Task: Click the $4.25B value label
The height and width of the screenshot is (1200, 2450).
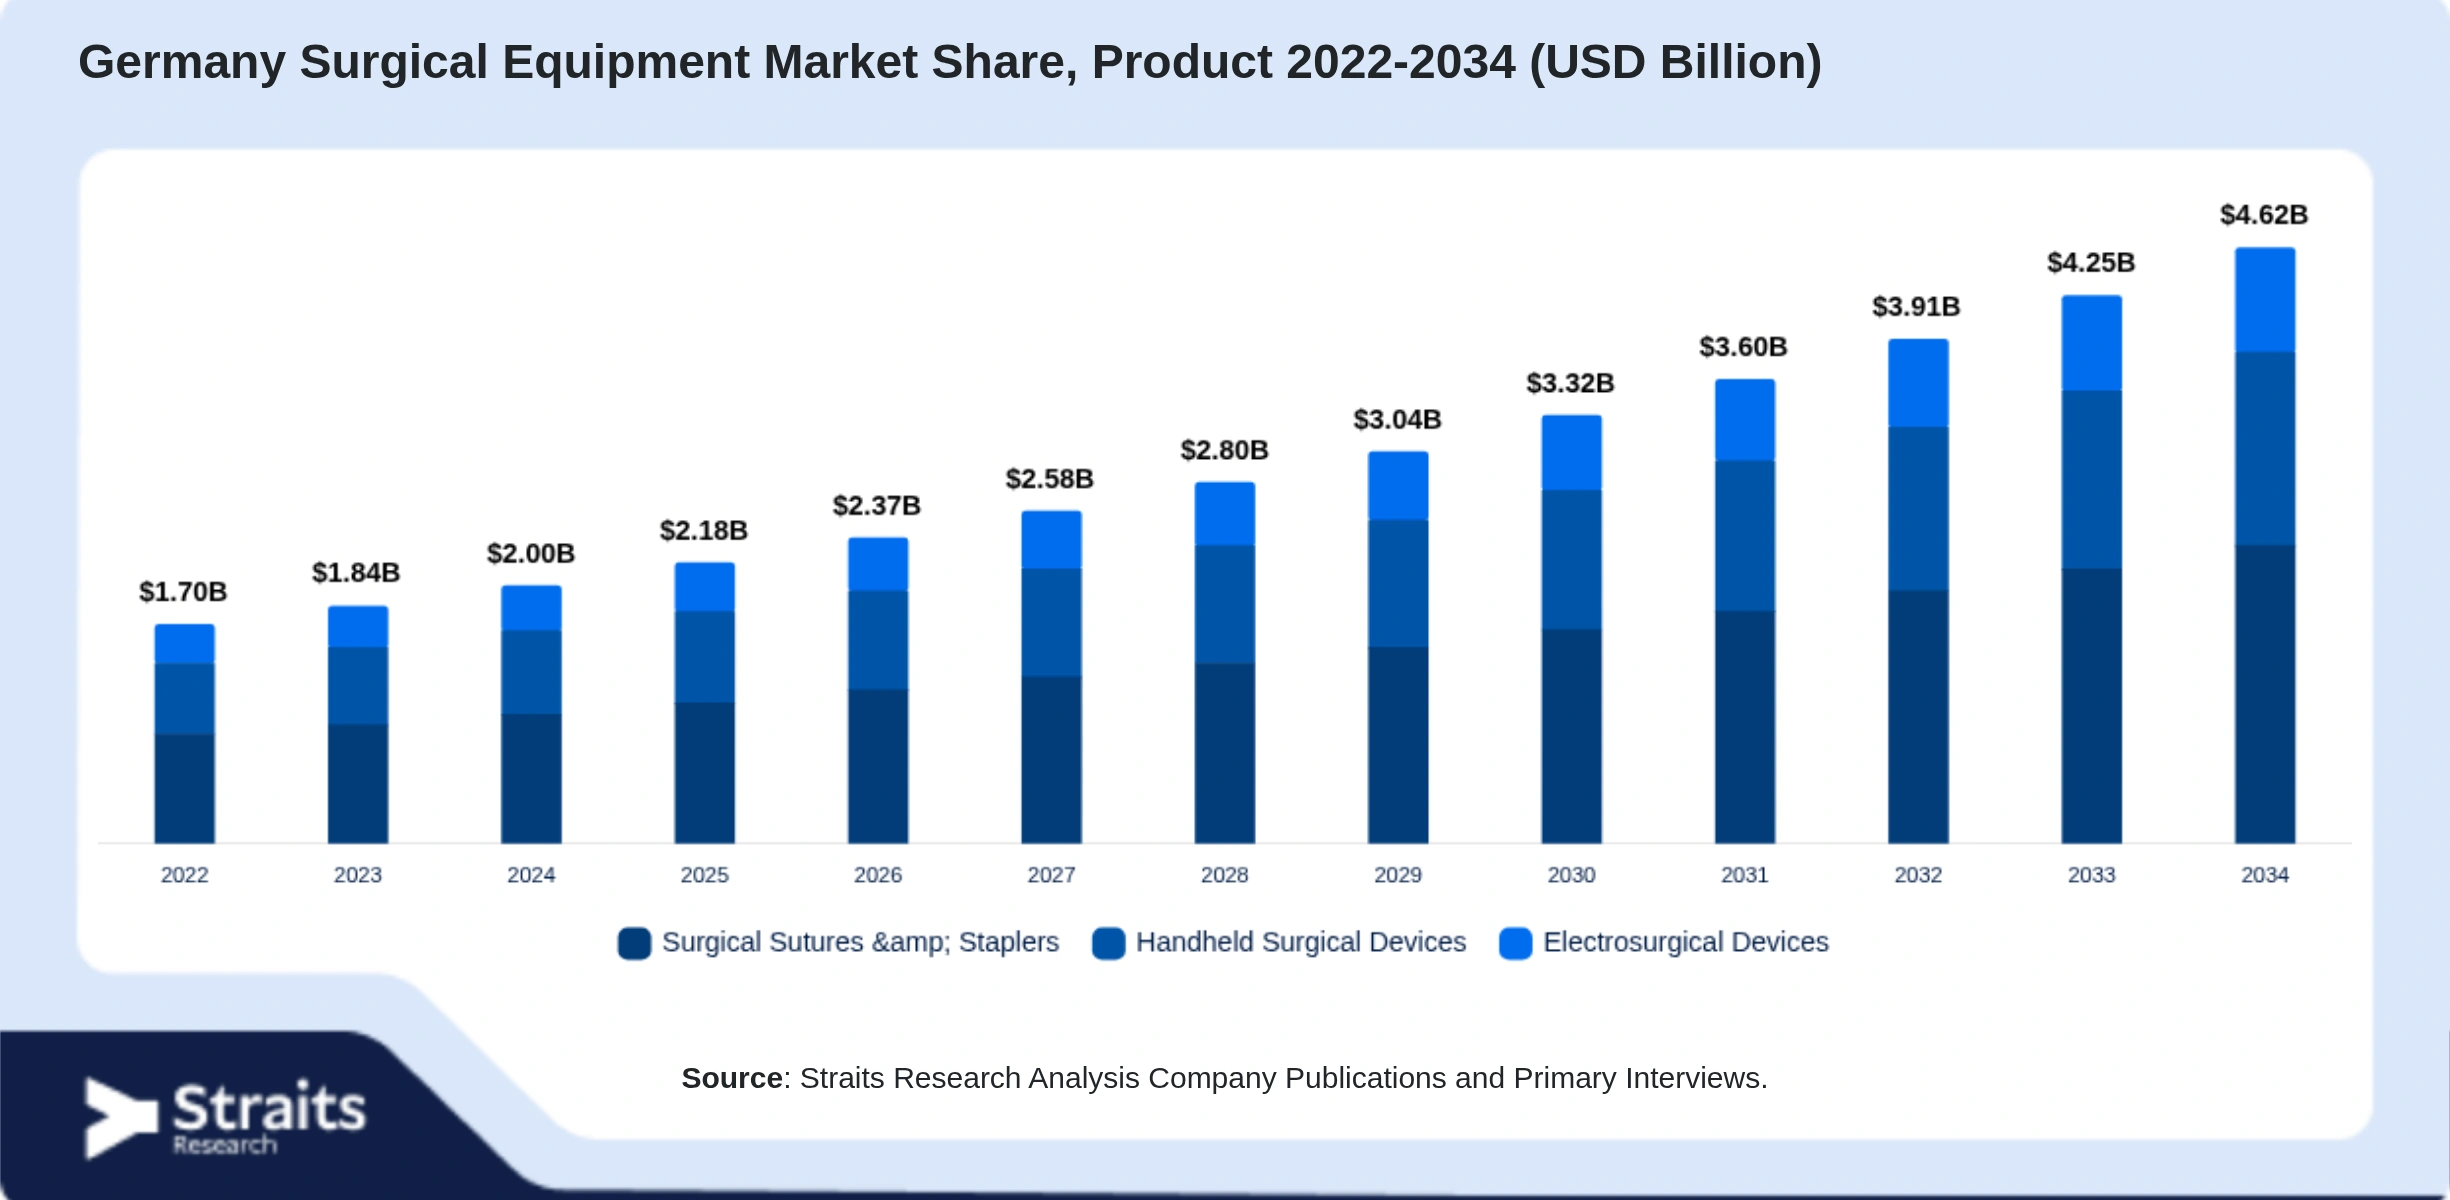Action: pos(2092,263)
